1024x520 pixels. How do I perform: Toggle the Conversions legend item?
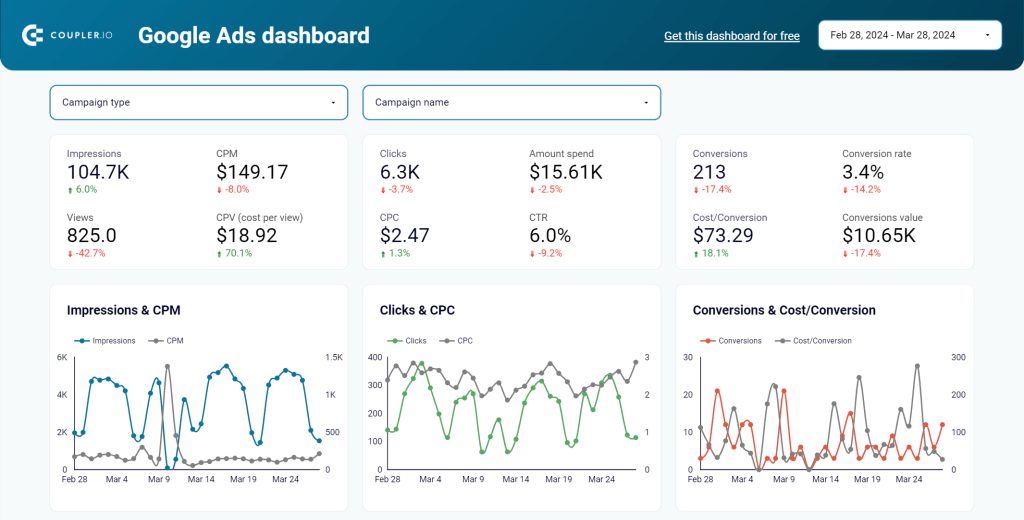pyautogui.click(x=731, y=341)
